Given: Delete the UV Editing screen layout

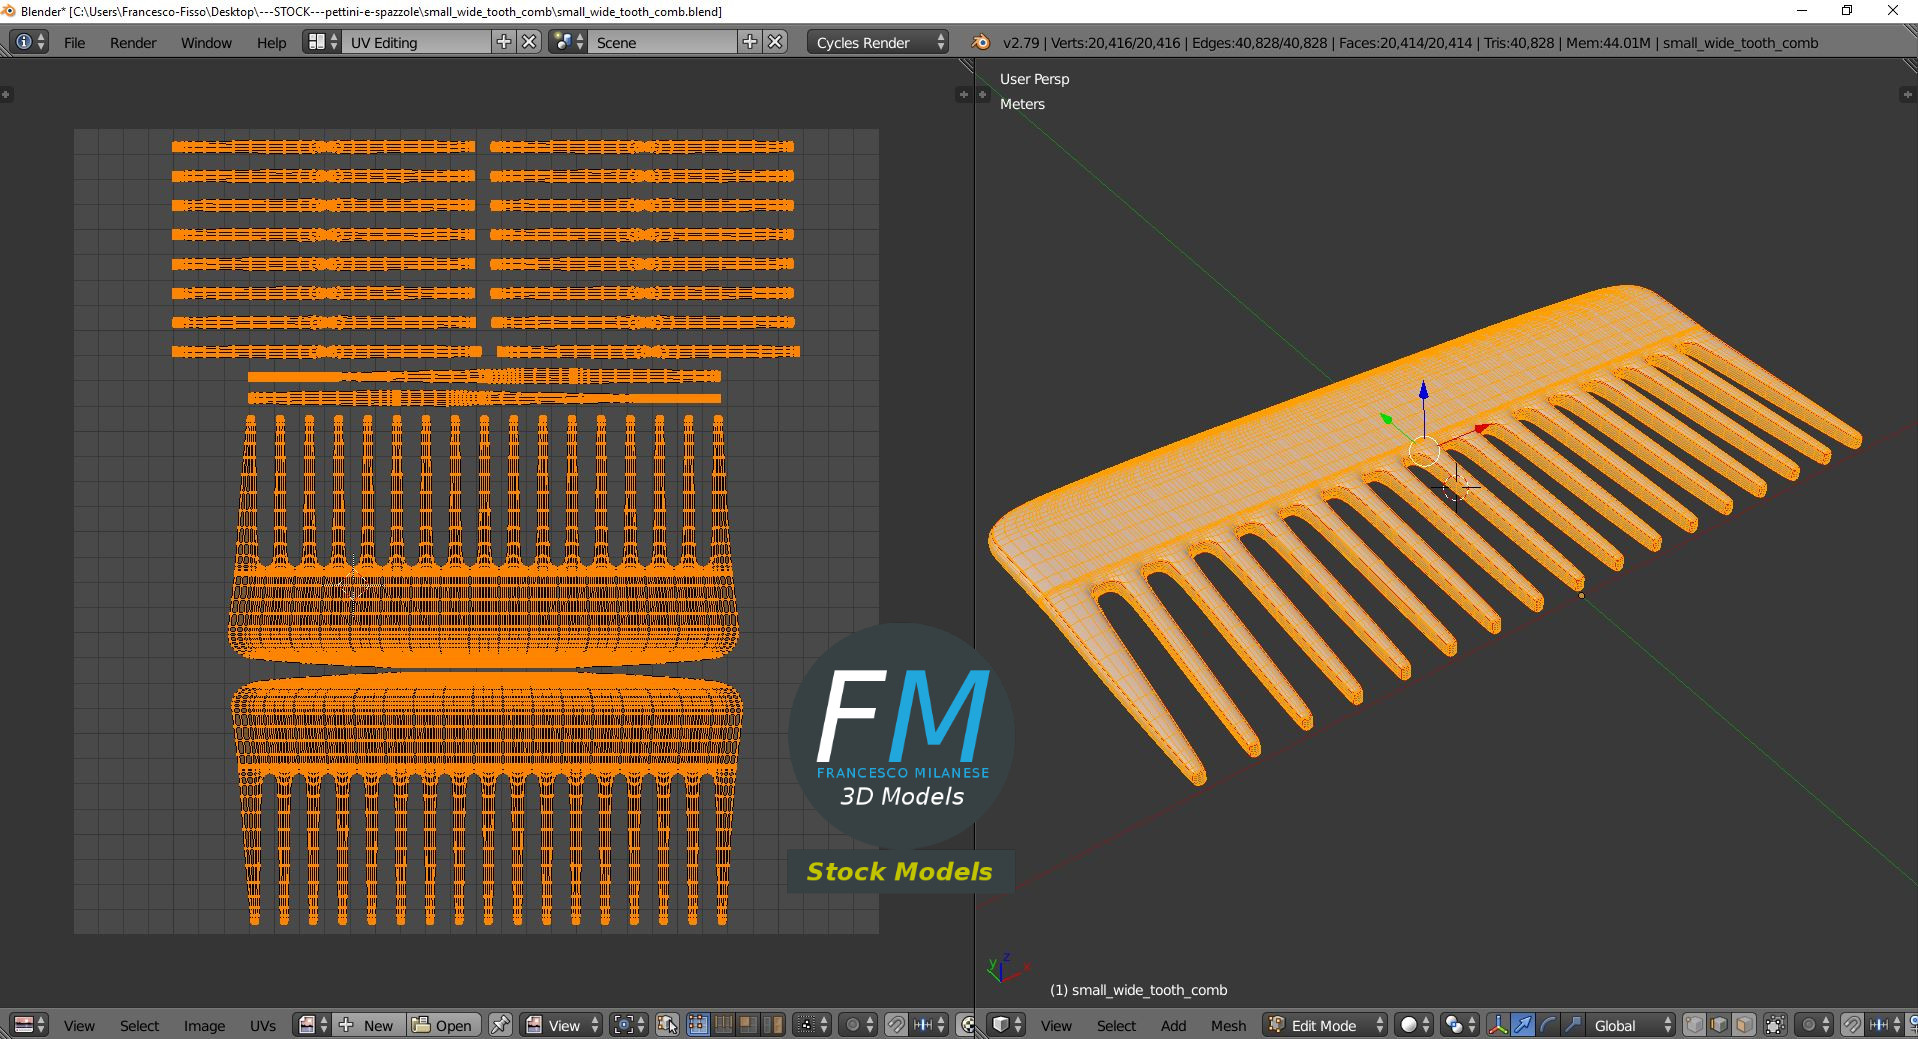Looking at the screenshot, I should point(529,42).
